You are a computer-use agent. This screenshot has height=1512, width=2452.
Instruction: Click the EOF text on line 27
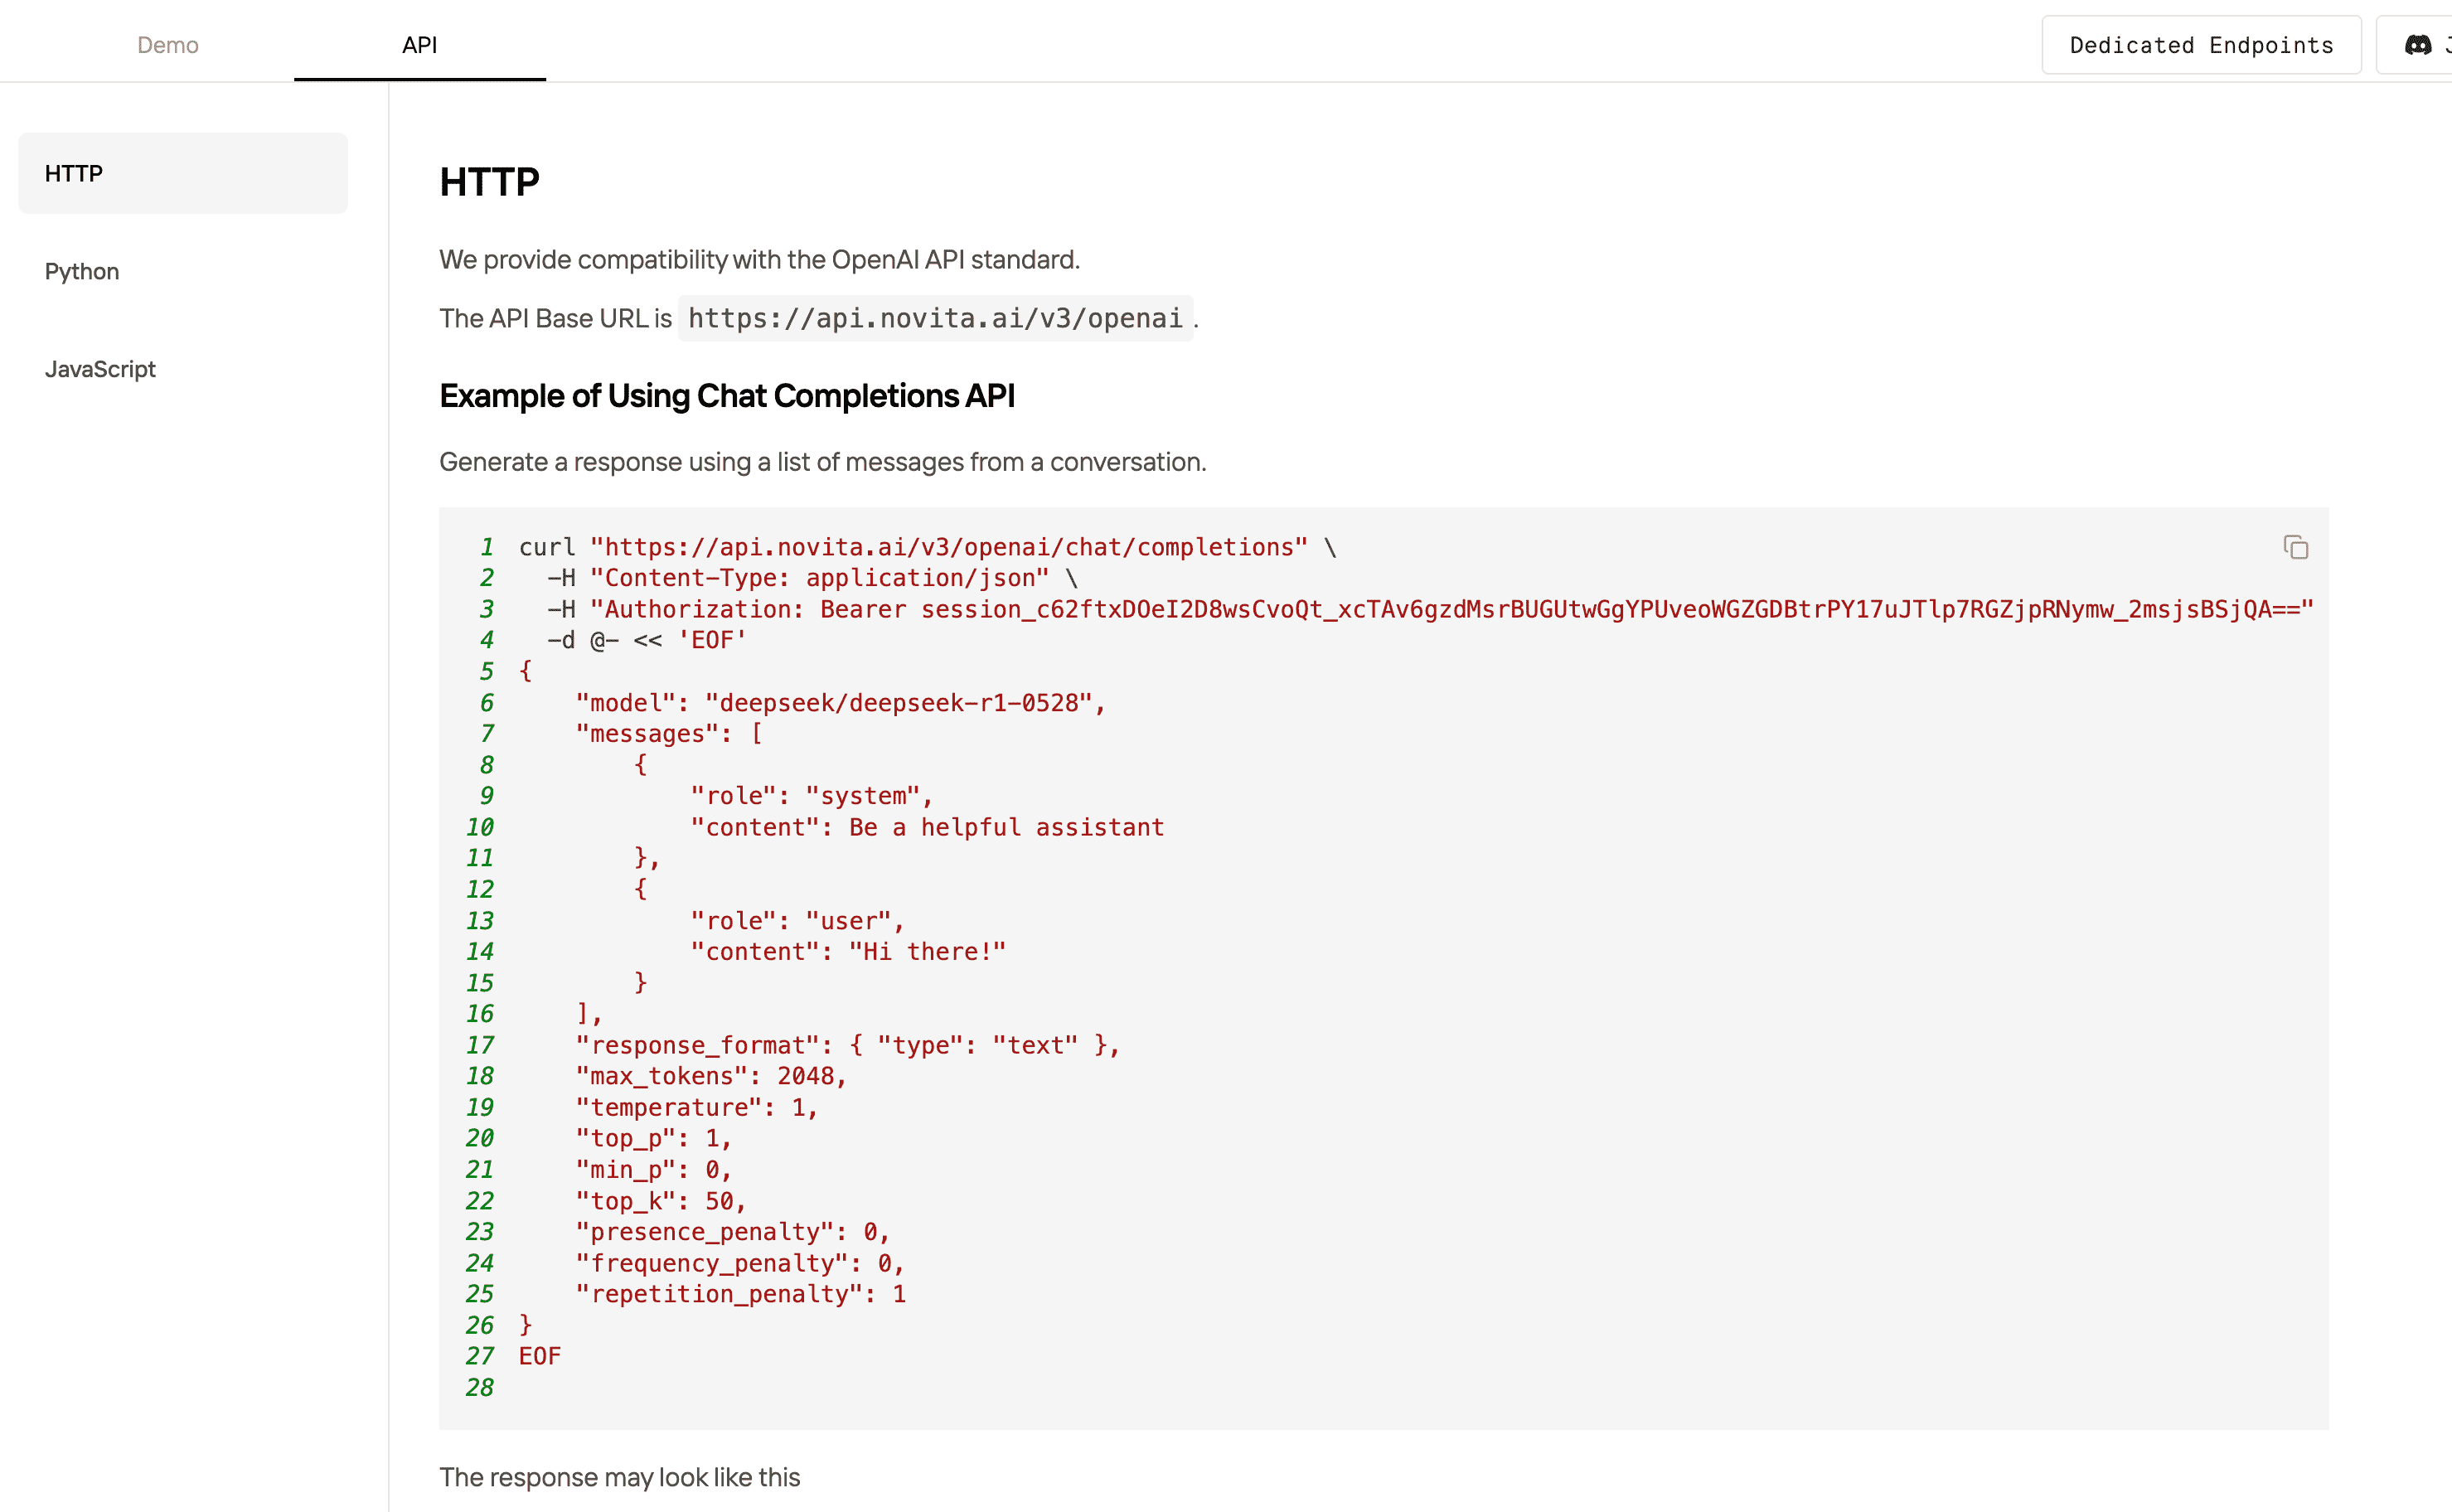pyautogui.click(x=540, y=1356)
